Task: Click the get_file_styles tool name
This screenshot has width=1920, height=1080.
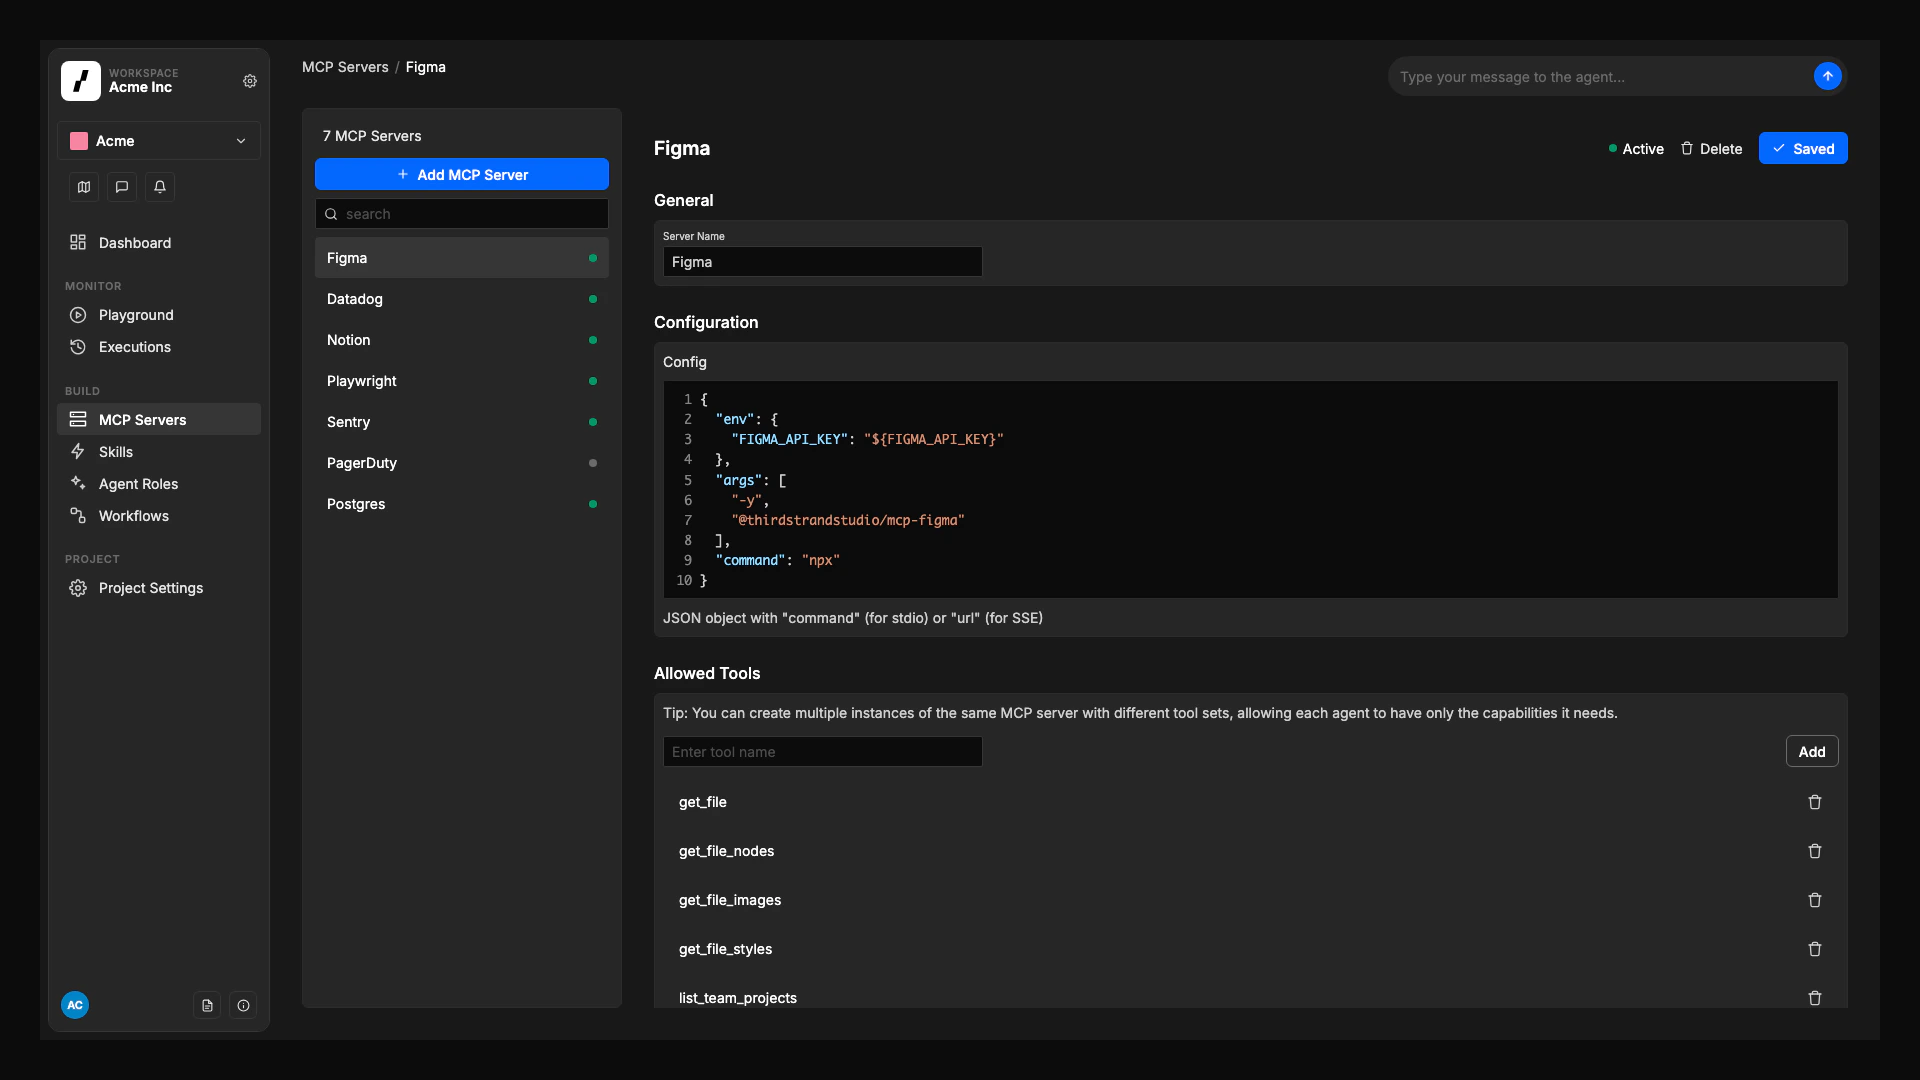Action: (726, 949)
